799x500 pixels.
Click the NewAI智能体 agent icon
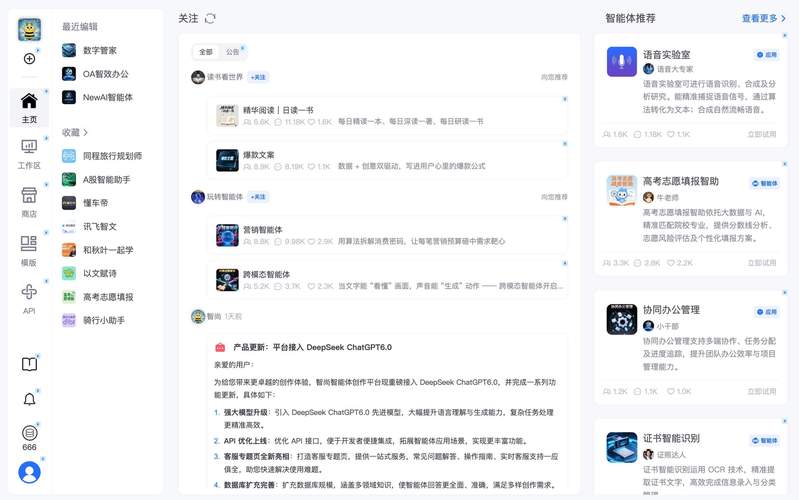[x=69, y=97]
